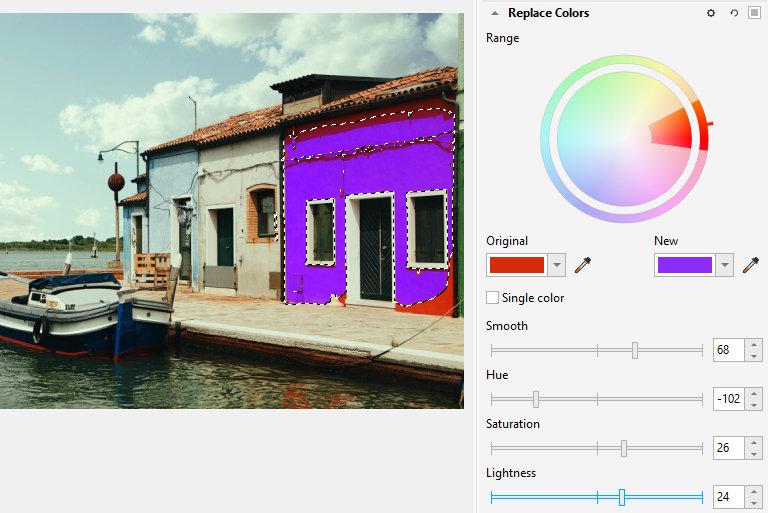Click the Smooth slider track

pyautogui.click(x=597, y=350)
